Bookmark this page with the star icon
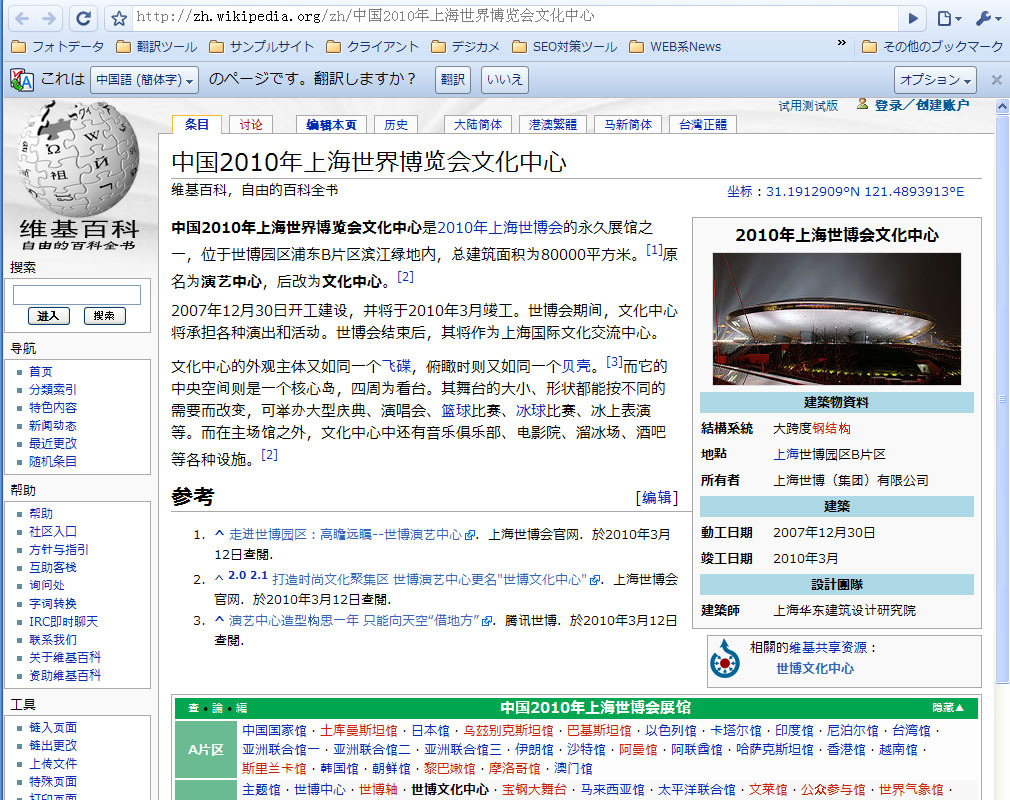The image size is (1010, 800). (119, 18)
